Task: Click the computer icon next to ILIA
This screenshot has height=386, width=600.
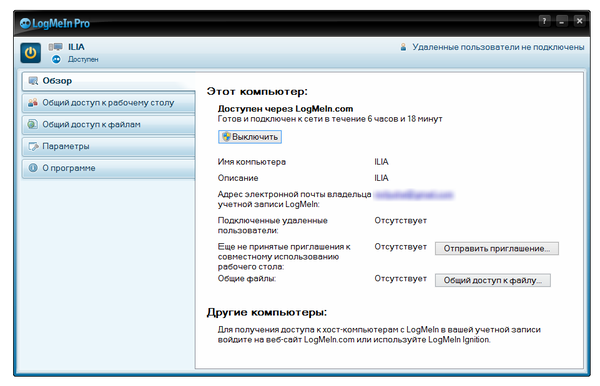Action: [55, 47]
